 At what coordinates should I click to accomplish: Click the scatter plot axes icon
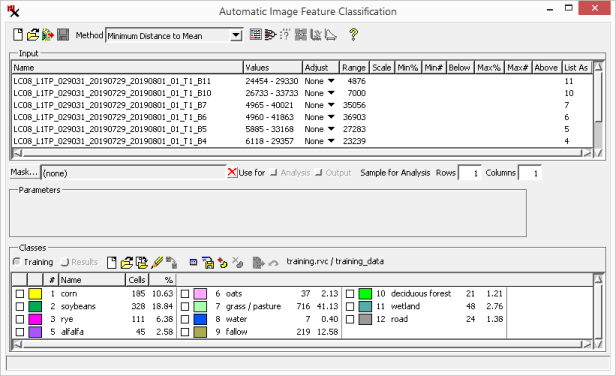point(315,35)
